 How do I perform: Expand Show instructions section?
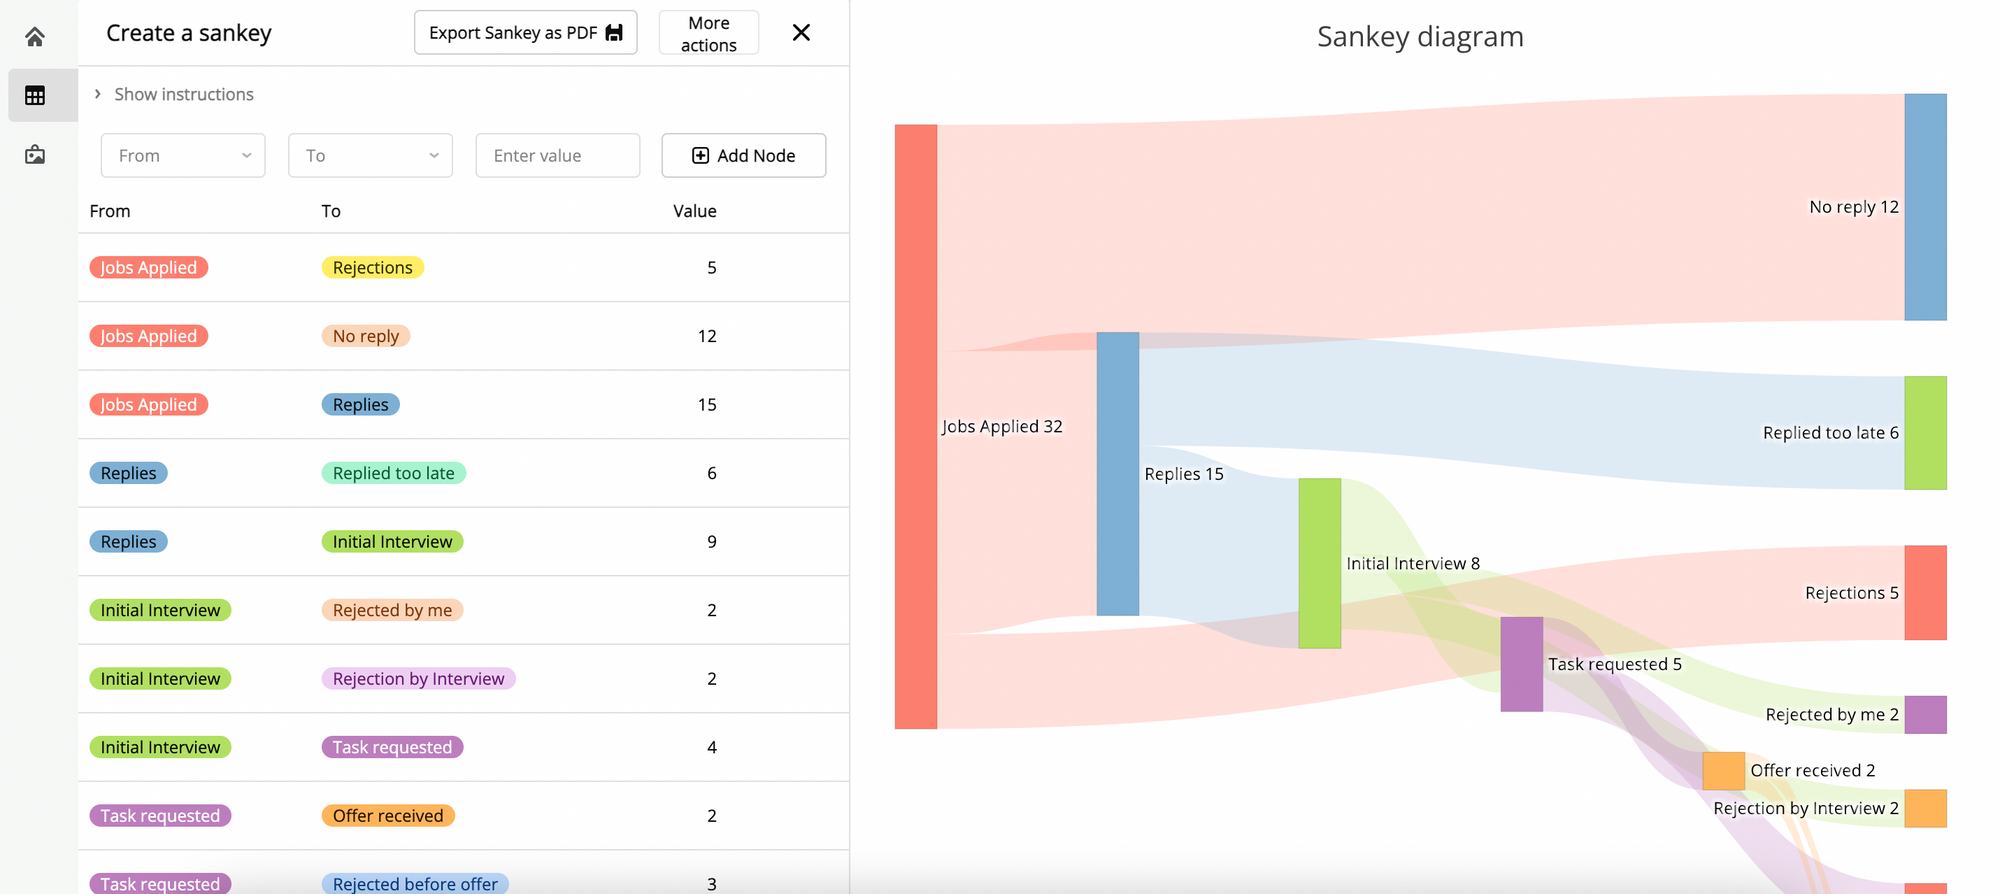[x=173, y=94]
